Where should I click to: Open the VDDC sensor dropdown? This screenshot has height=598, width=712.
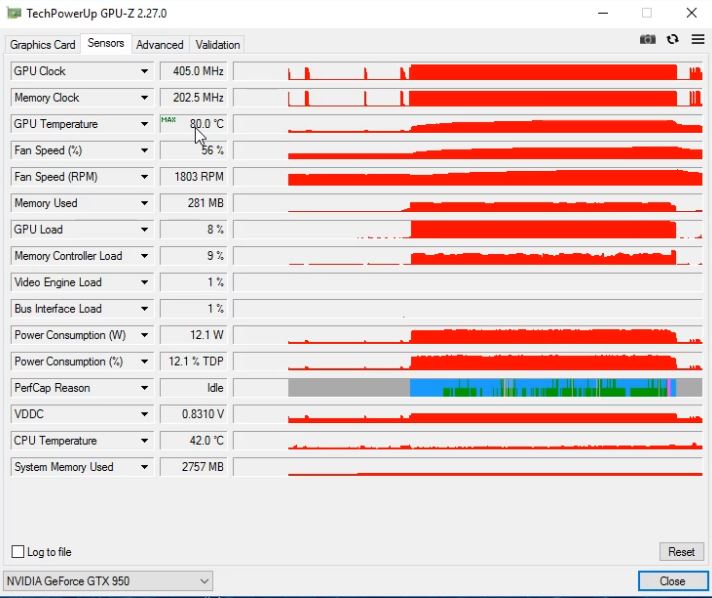click(x=144, y=414)
